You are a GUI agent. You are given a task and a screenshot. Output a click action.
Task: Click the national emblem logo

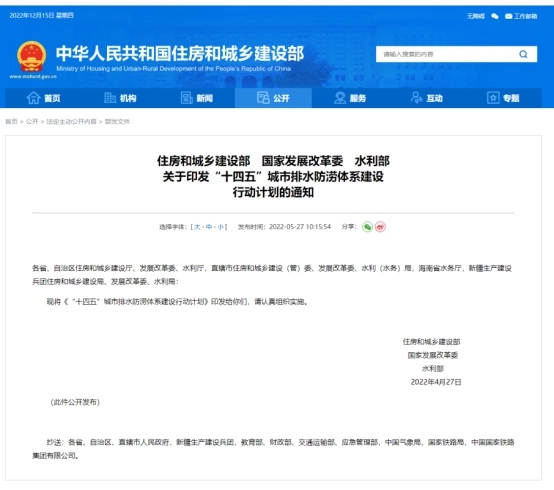32,57
